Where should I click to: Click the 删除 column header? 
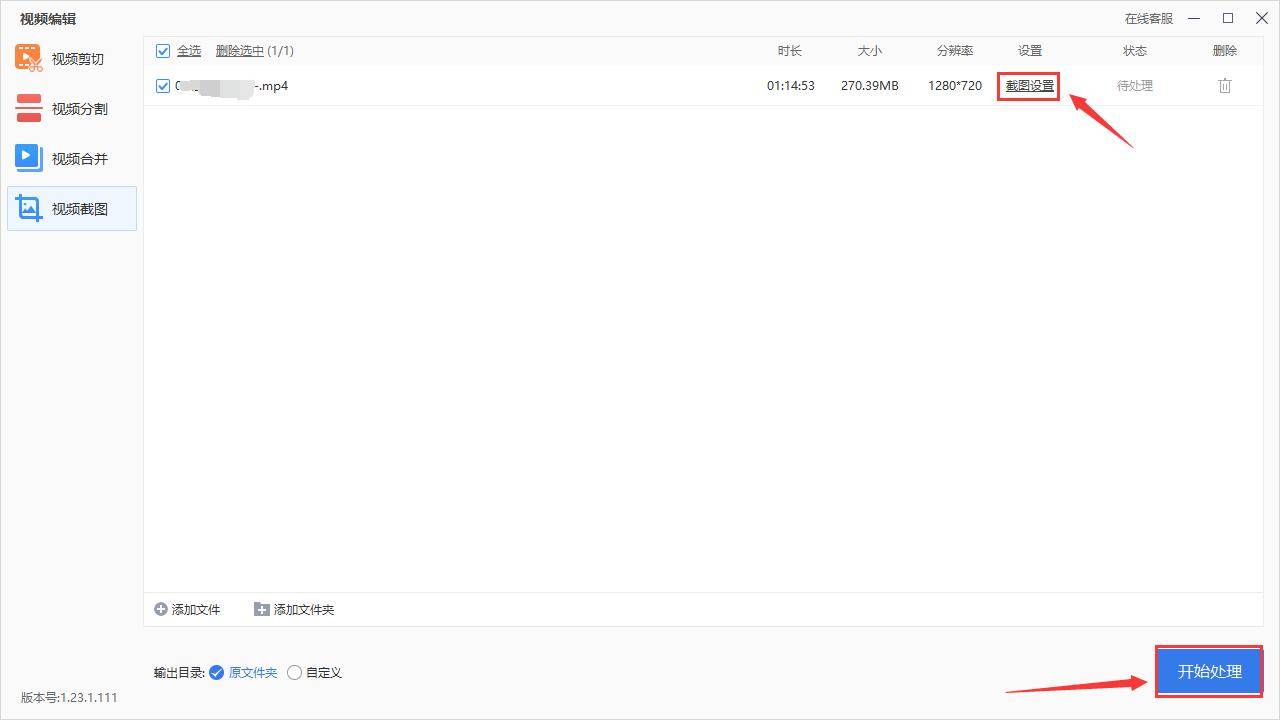[1225, 51]
